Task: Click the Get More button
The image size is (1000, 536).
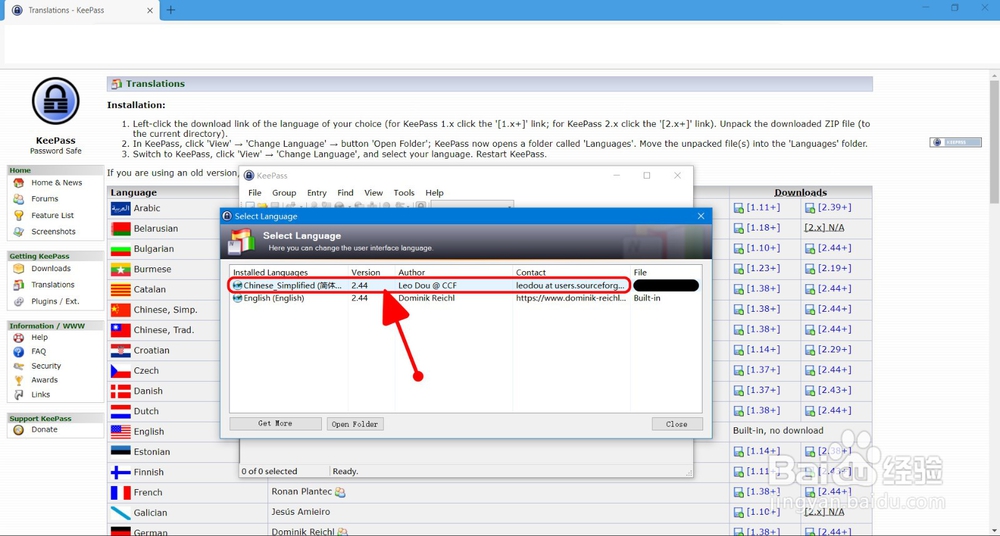Action: click(276, 424)
